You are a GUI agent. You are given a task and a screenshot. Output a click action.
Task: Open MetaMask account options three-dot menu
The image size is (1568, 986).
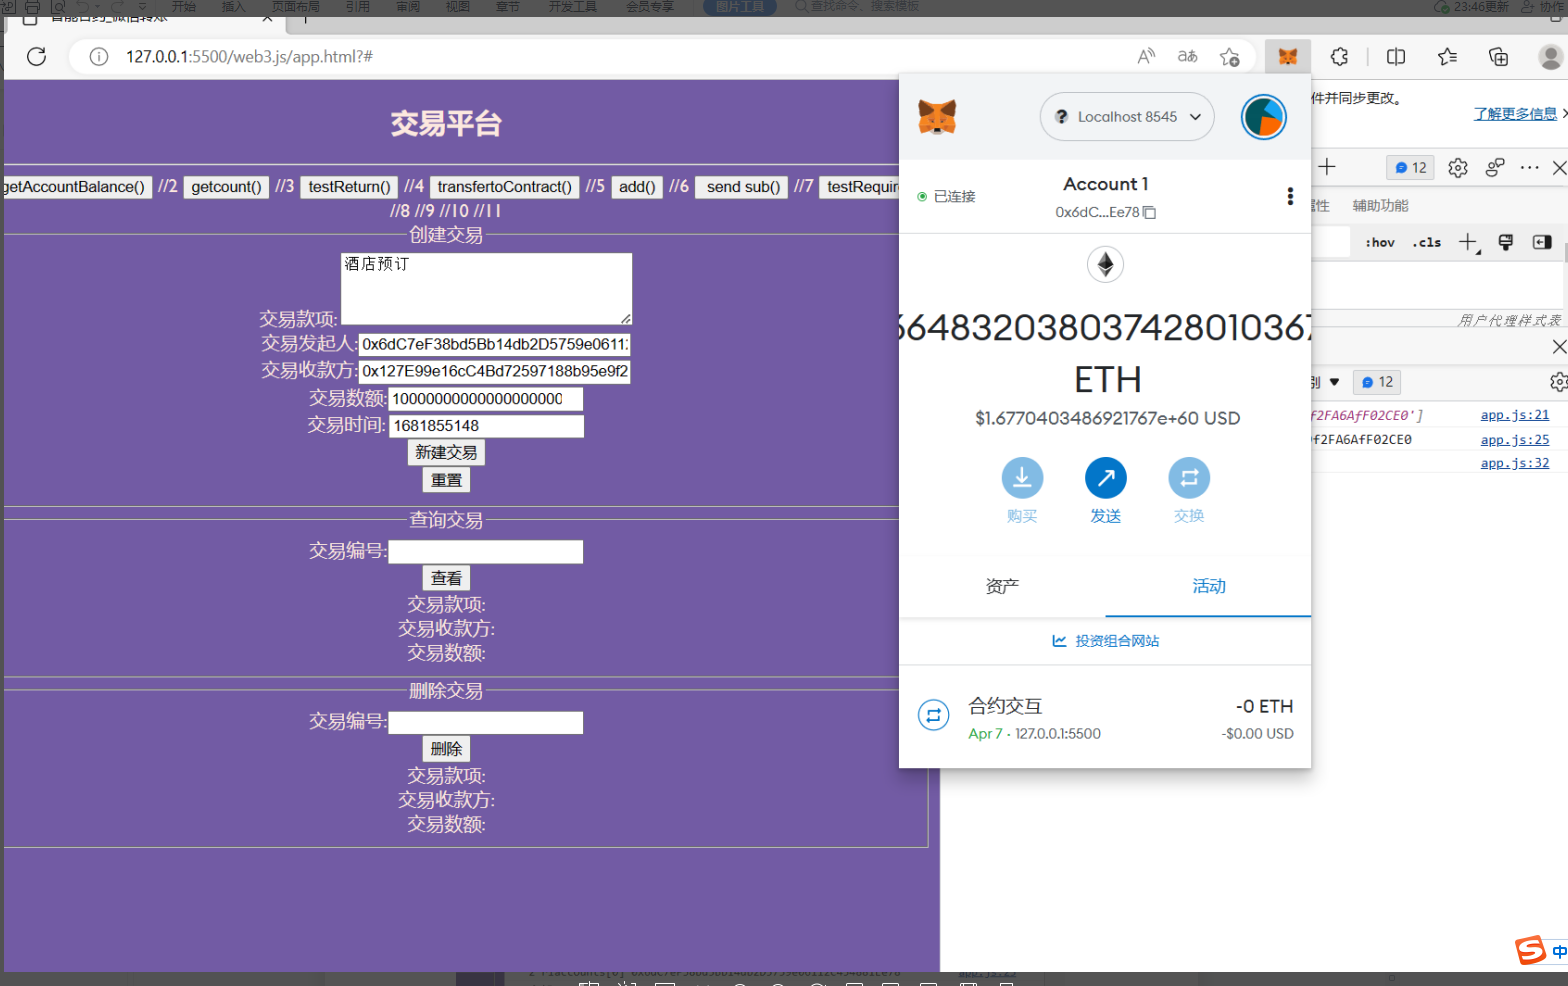pyautogui.click(x=1290, y=196)
